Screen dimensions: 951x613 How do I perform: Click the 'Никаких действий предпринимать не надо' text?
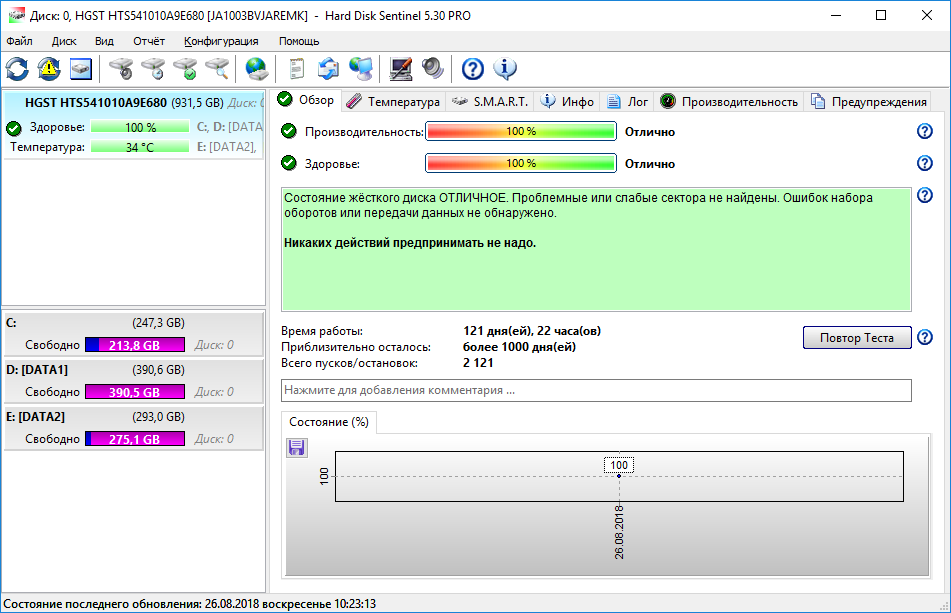click(x=410, y=243)
